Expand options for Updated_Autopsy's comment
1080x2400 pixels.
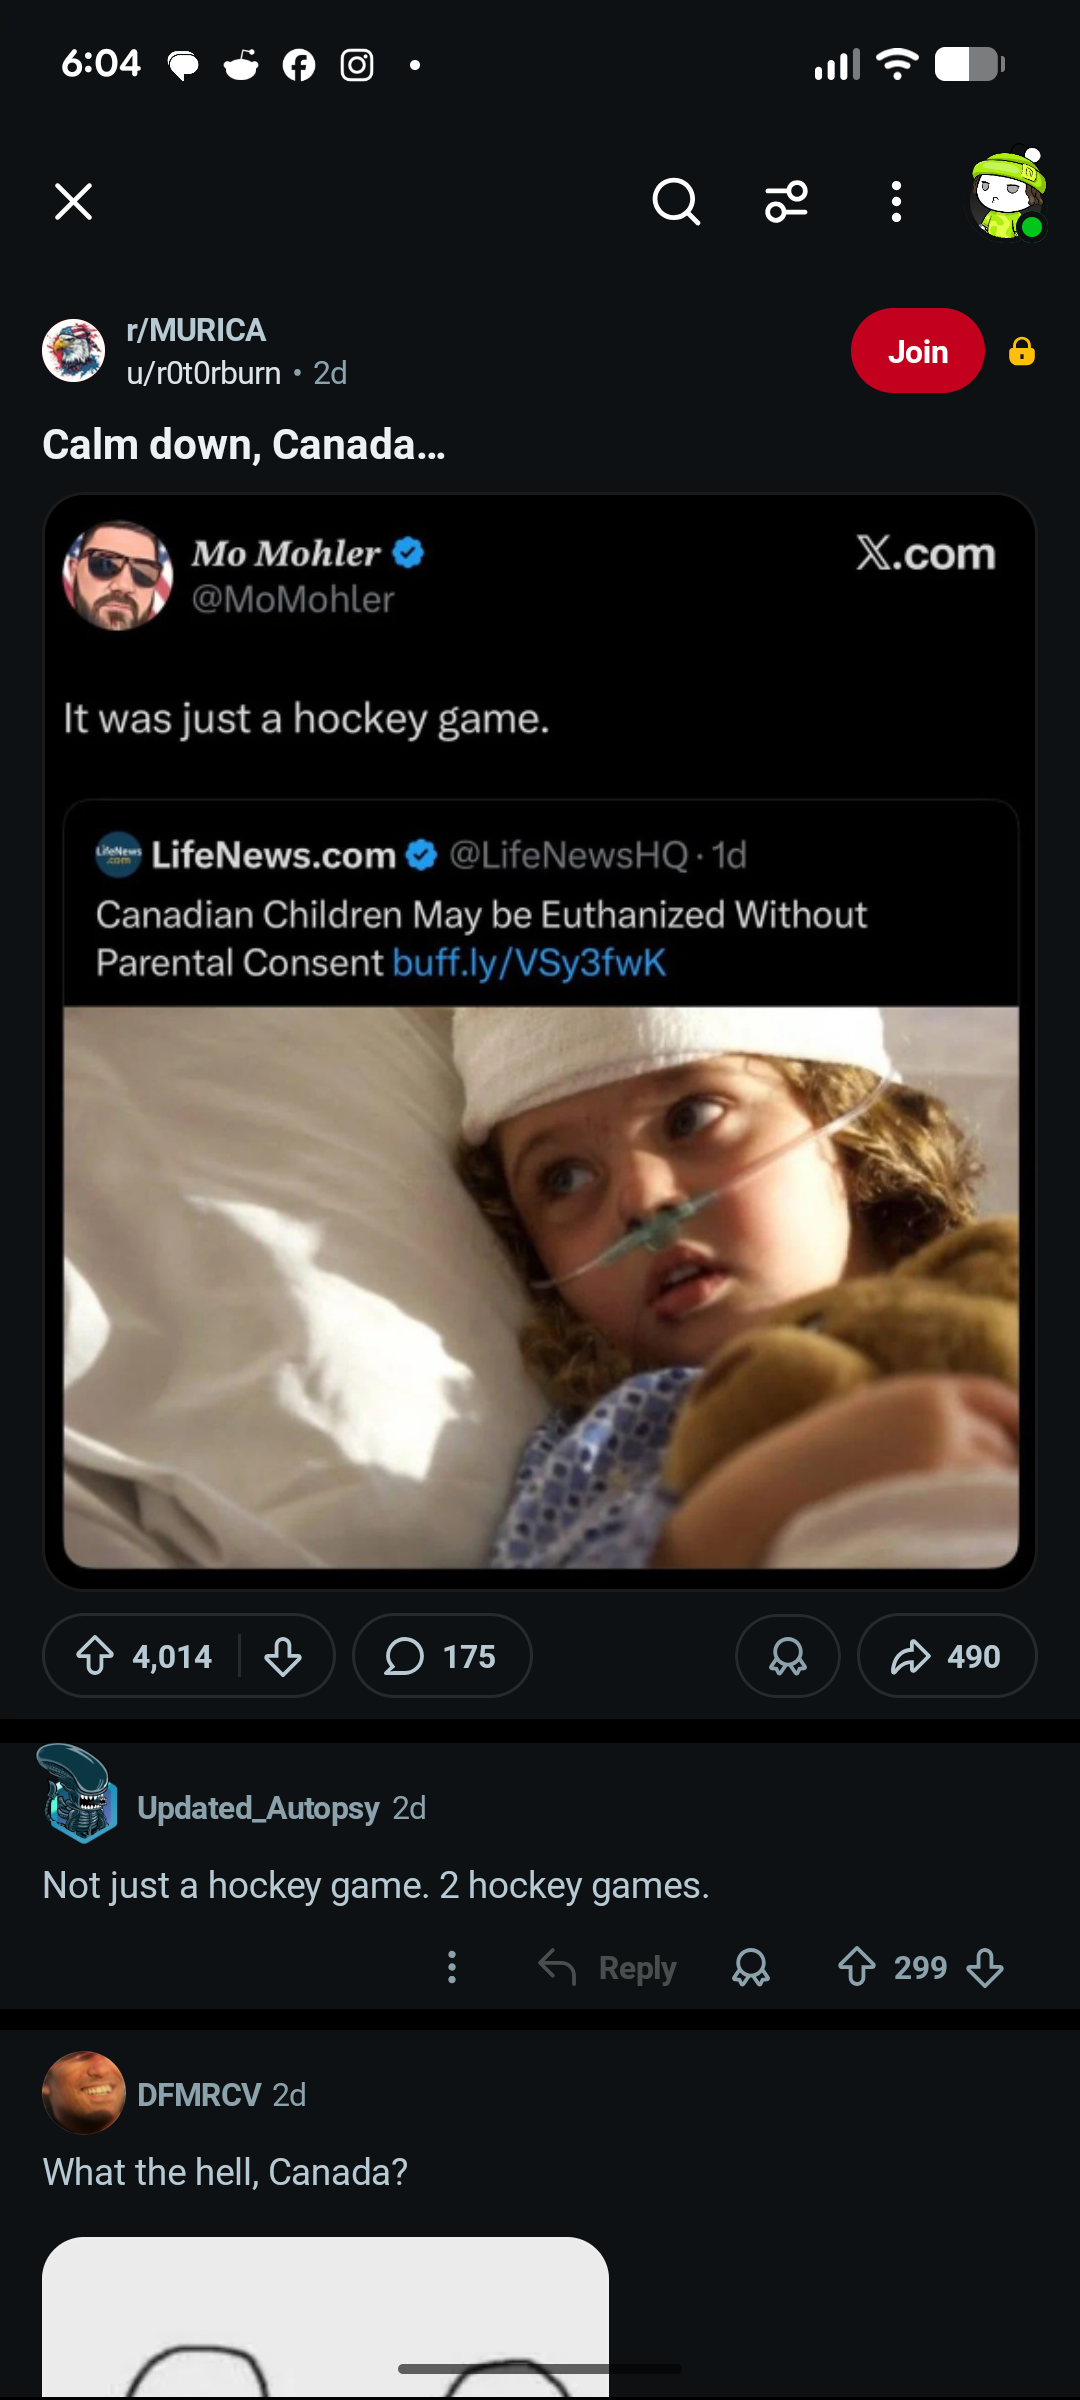[x=452, y=1967]
